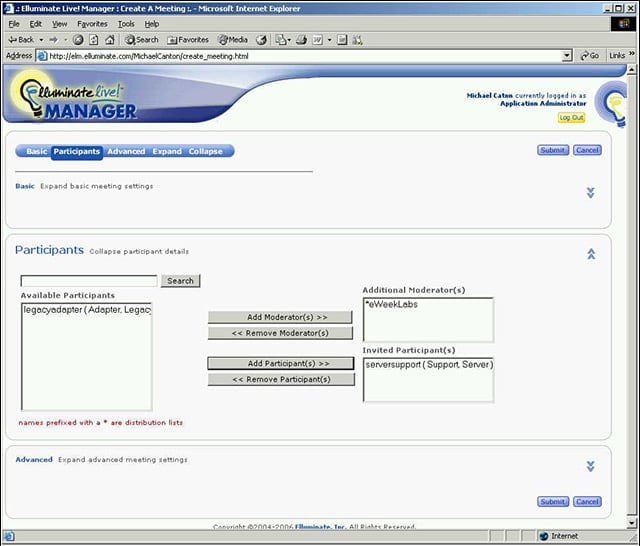Refresh the page with the Refresh icon
640x546 pixels.
[94, 40]
